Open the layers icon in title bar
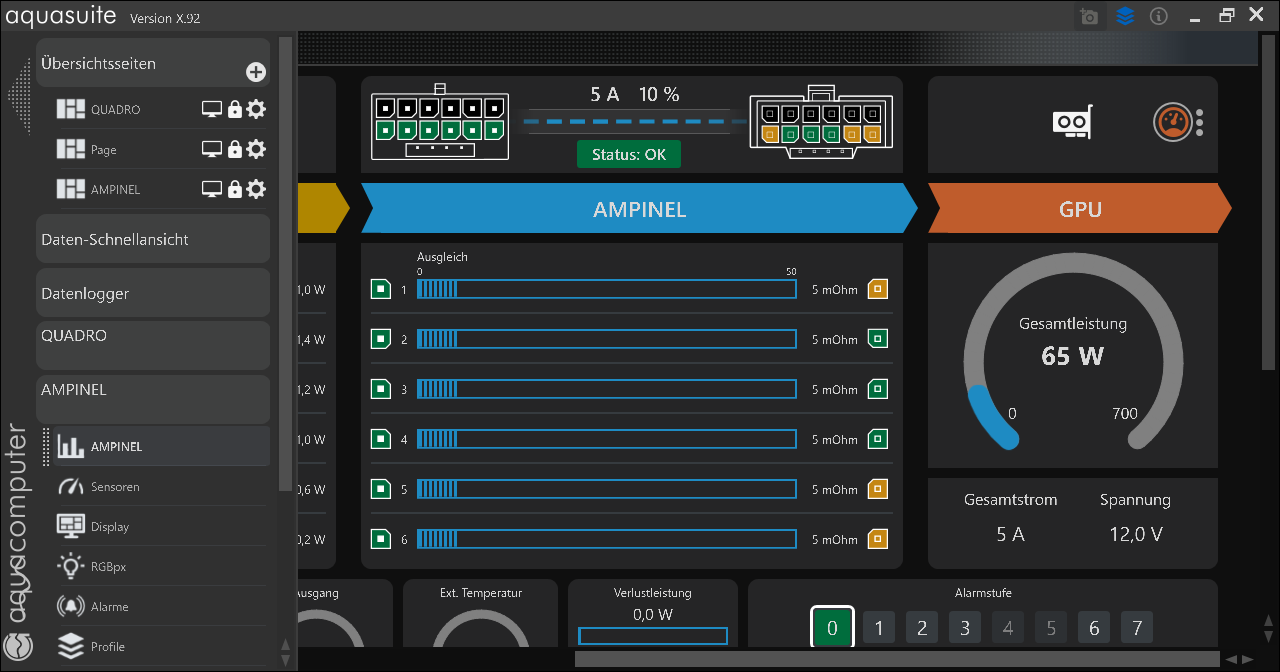Screen dimensions: 1280x672 pyautogui.click(x=1125, y=17)
